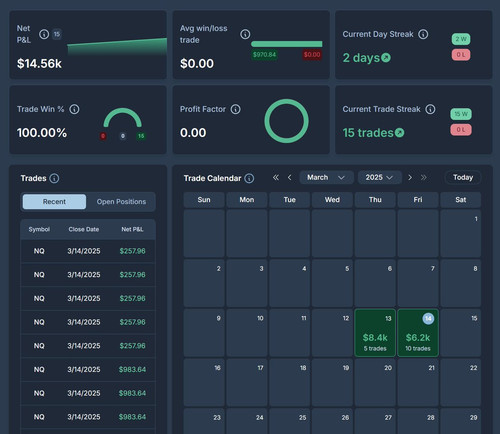Viewport: 500px width, 434px height.
Task: Click the 10 trades label on March 14
Action: [418, 349]
